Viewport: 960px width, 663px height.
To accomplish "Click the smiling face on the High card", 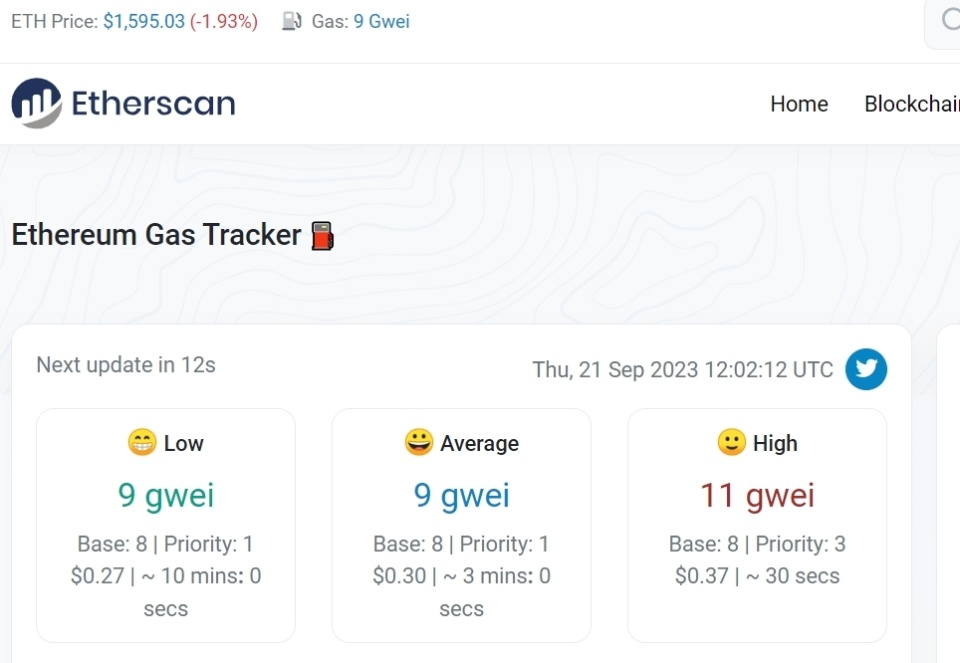I will tap(732, 442).
